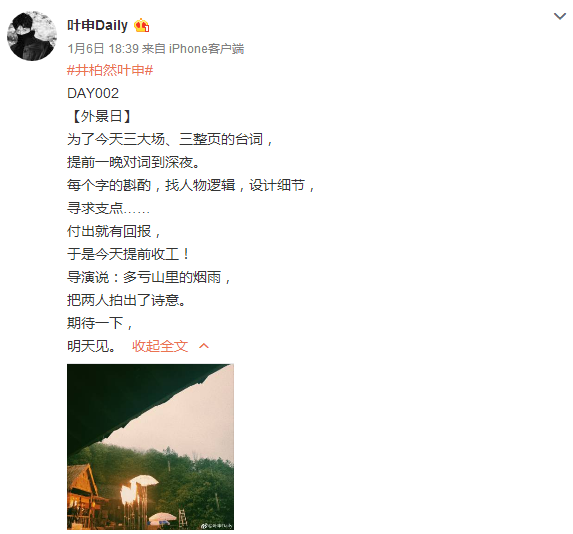Click the iPhone客户端 source link
Screen dimensions: 573x534
click(x=206, y=48)
